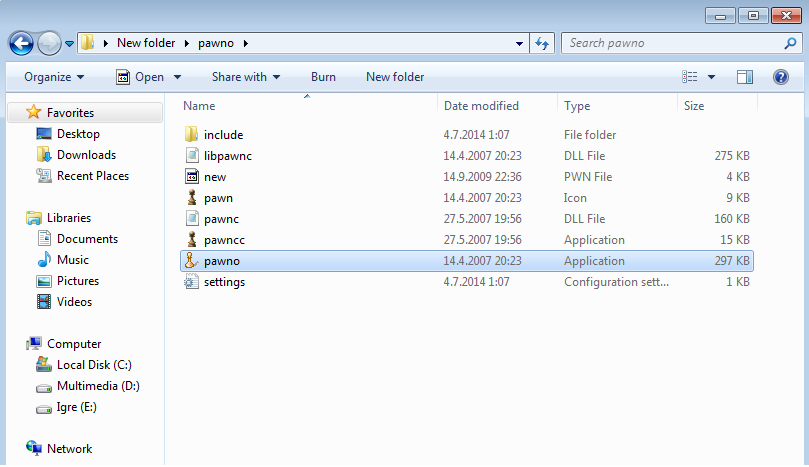Click the Back navigation arrow

click(x=22, y=43)
